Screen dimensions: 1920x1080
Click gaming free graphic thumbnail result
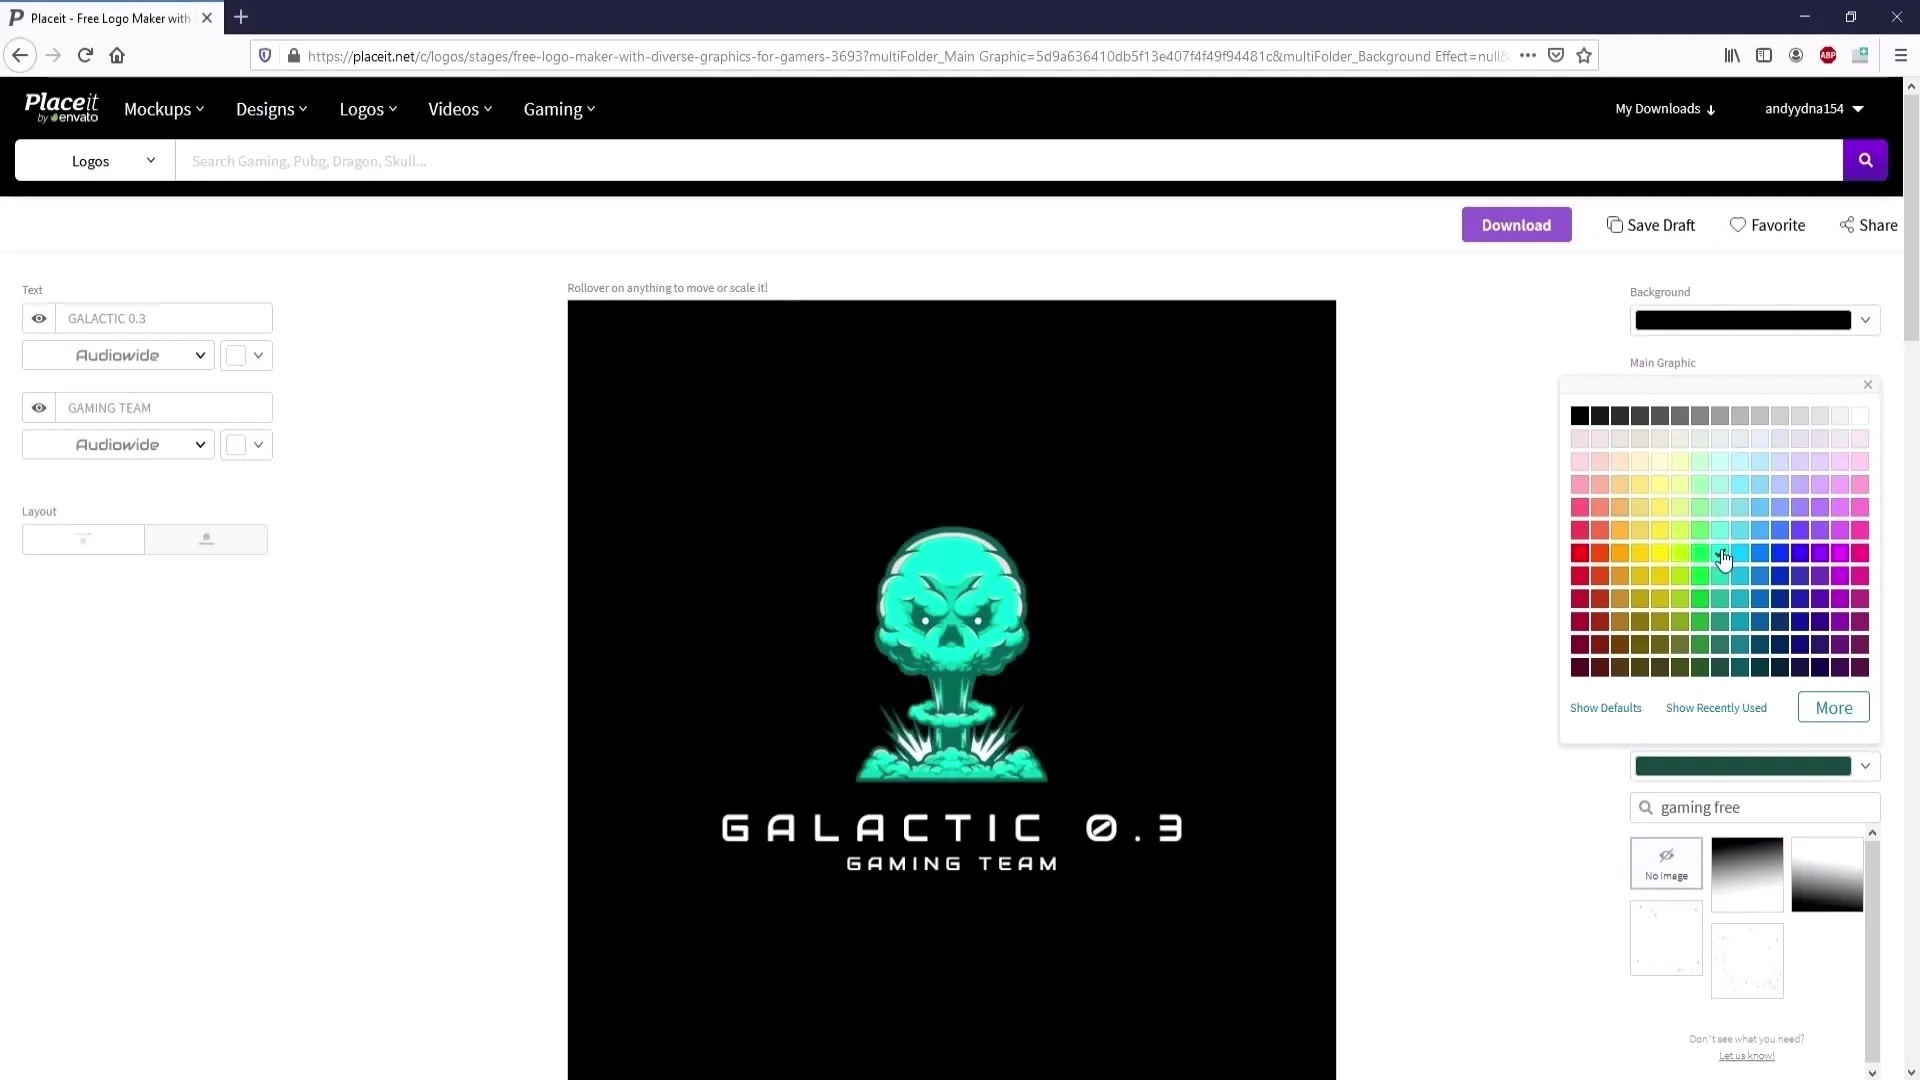tap(1745, 874)
